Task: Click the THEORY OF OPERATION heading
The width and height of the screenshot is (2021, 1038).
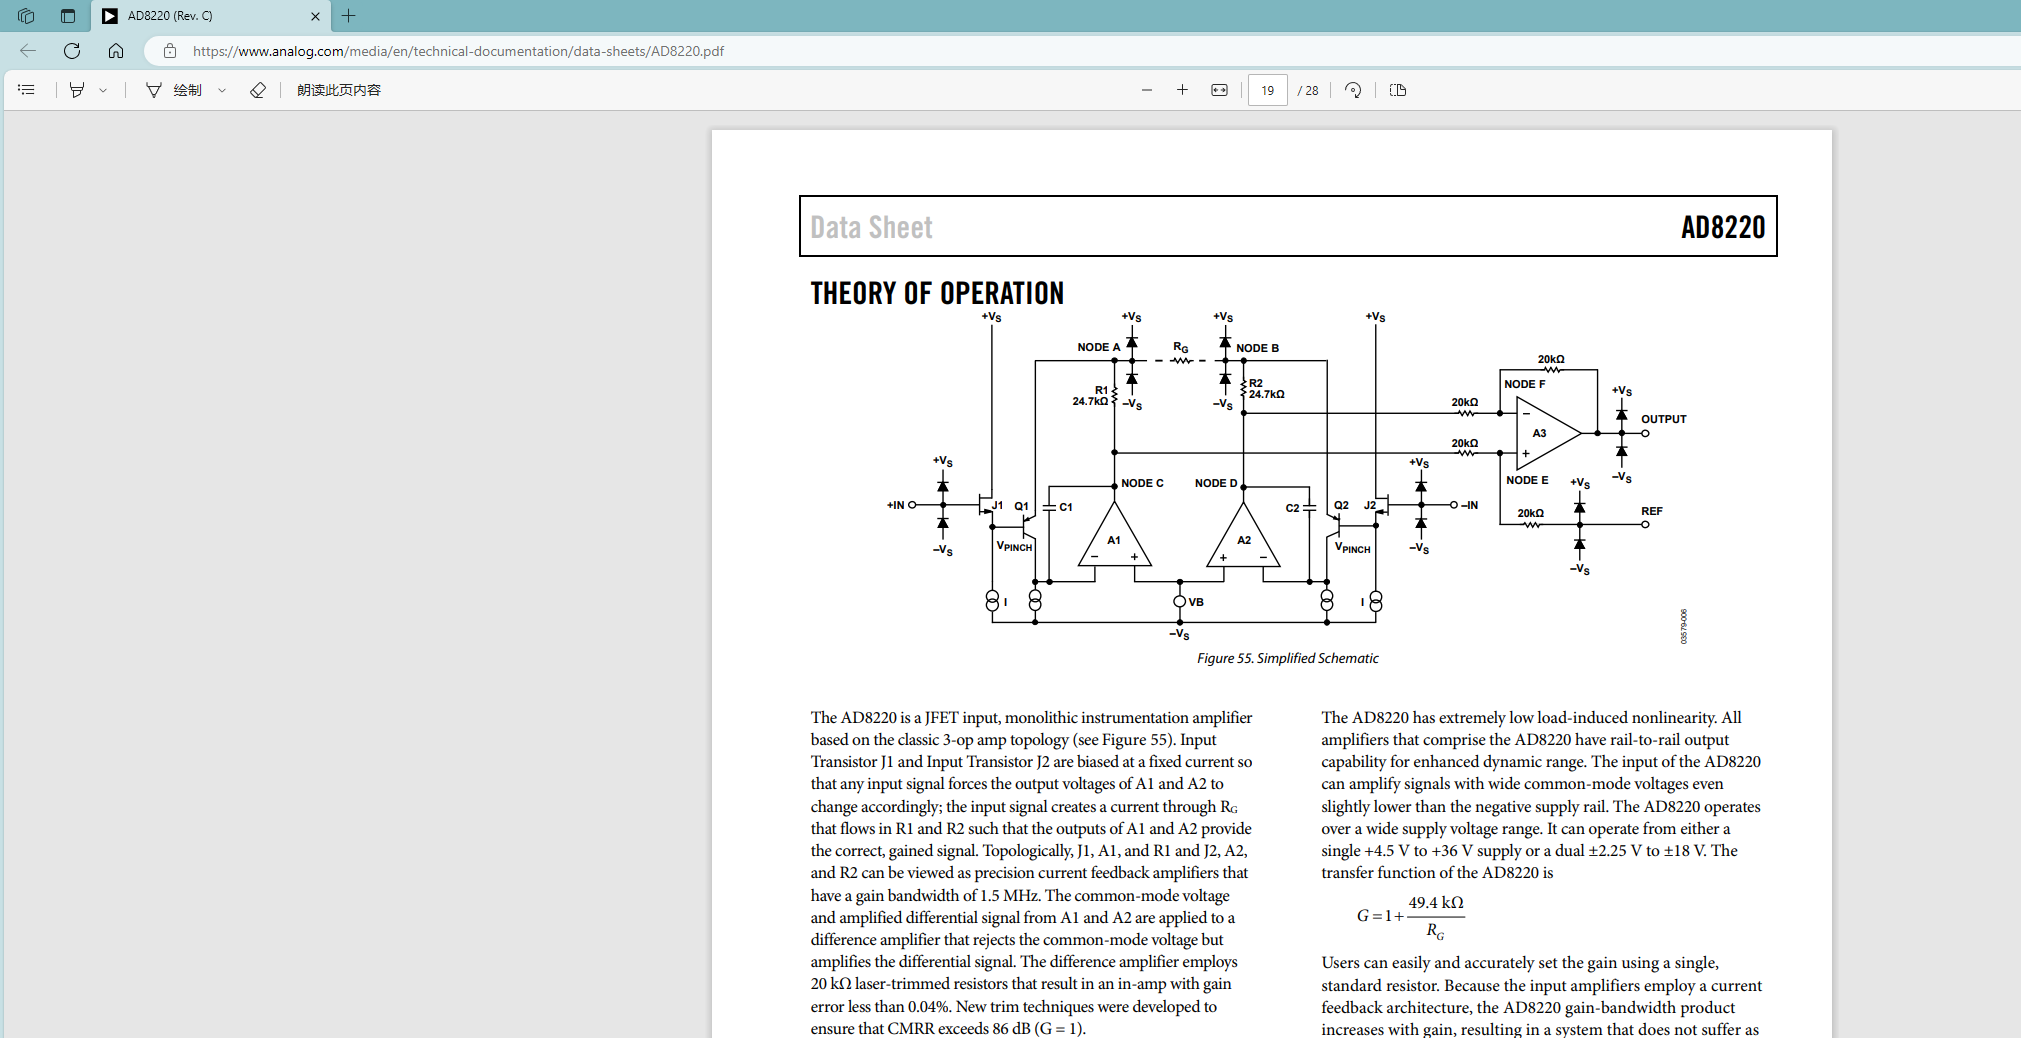Action: [x=937, y=293]
